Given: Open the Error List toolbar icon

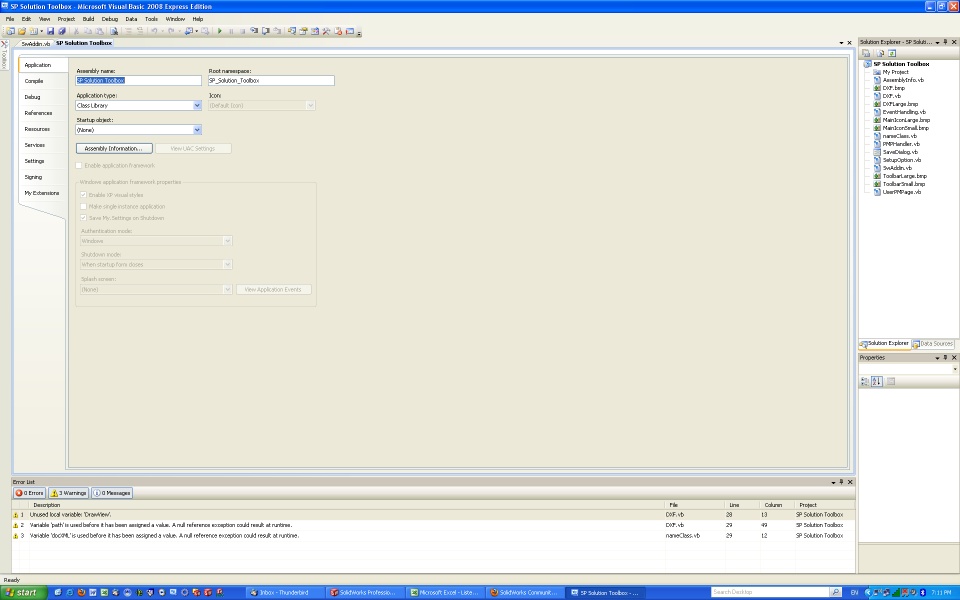Looking at the screenshot, I should click(x=338, y=31).
